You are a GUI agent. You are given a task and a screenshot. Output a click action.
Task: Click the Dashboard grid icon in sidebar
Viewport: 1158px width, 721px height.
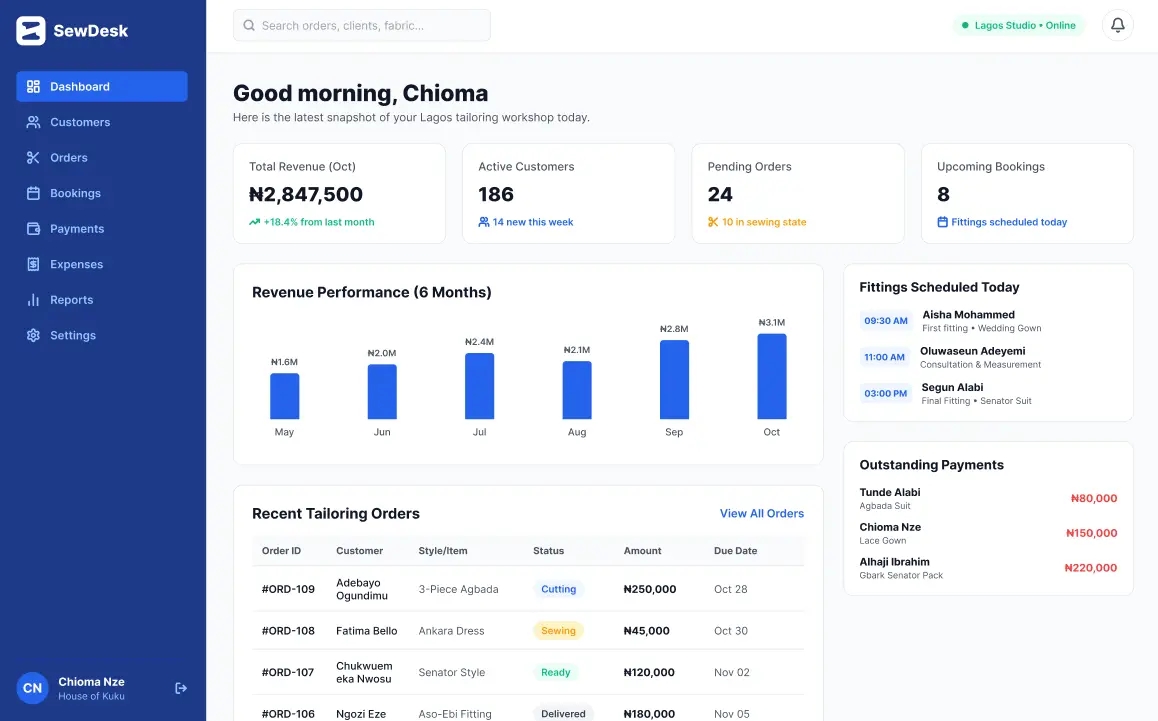coord(33,86)
